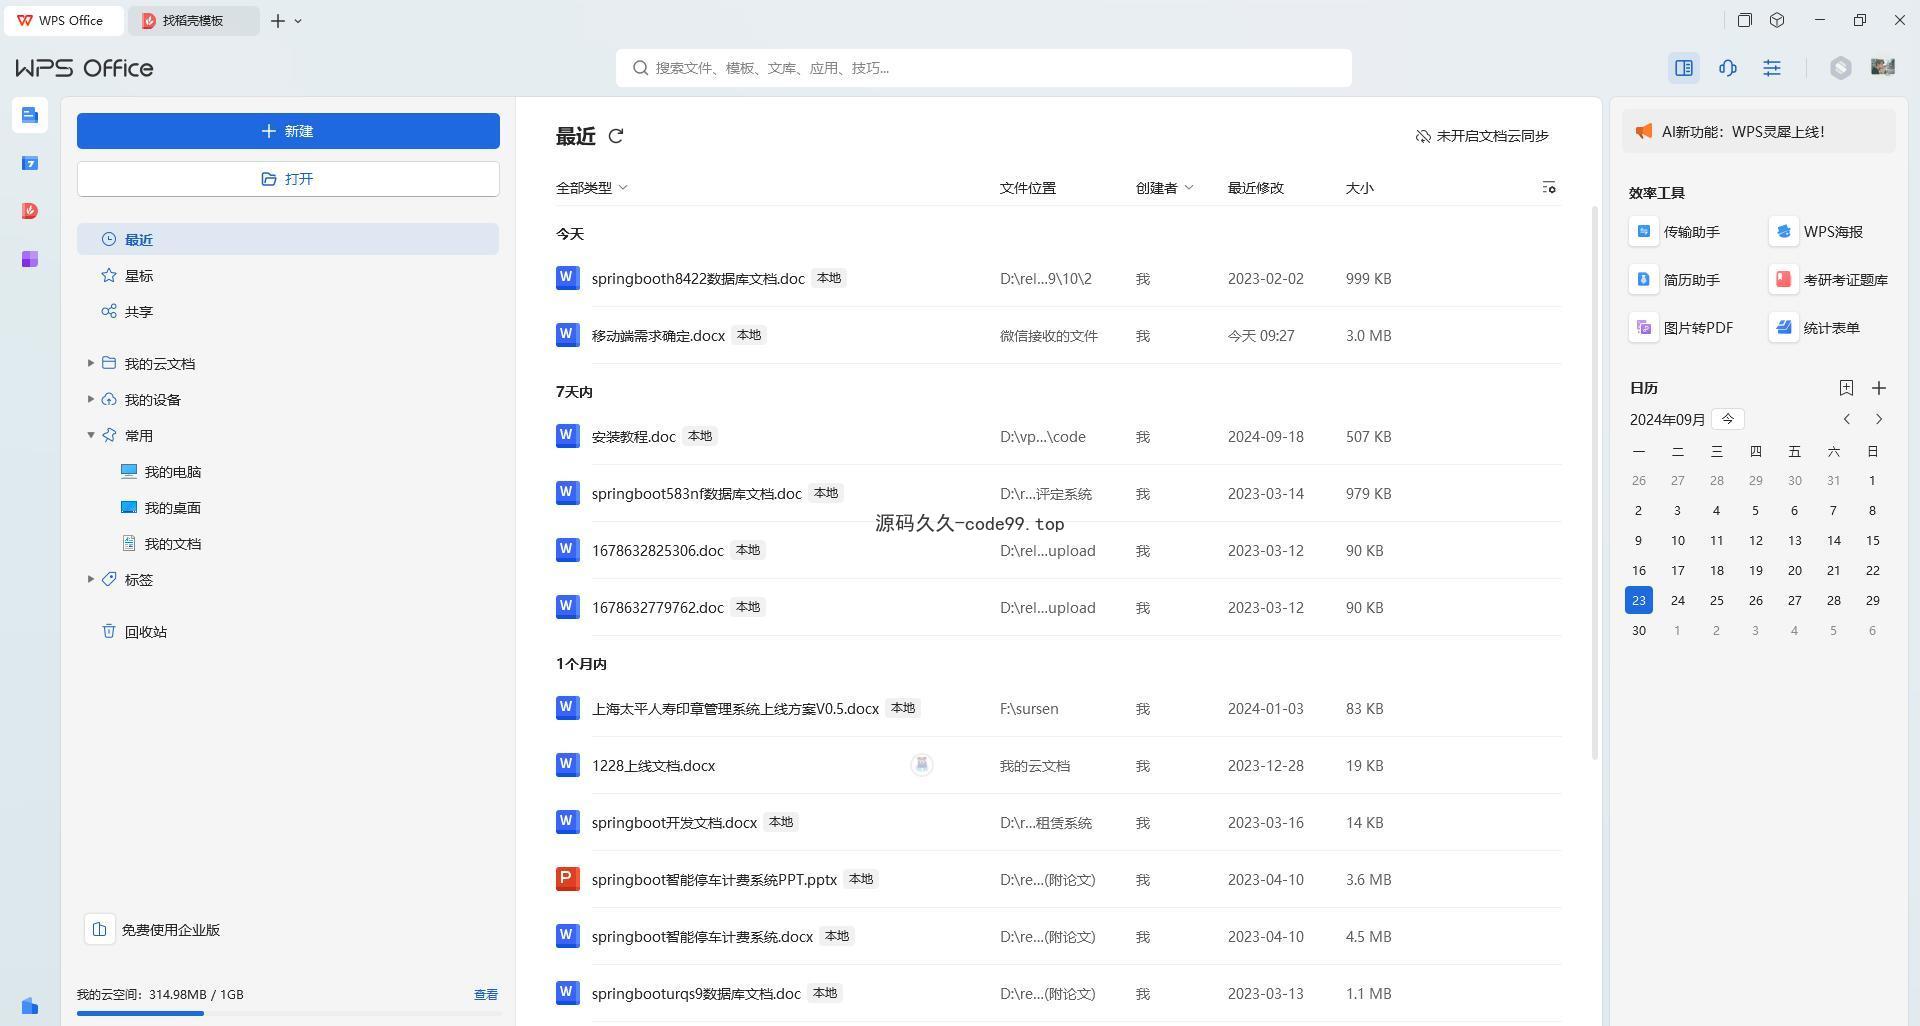
Task: Launch the WPS海报 tool
Action: (1816, 232)
